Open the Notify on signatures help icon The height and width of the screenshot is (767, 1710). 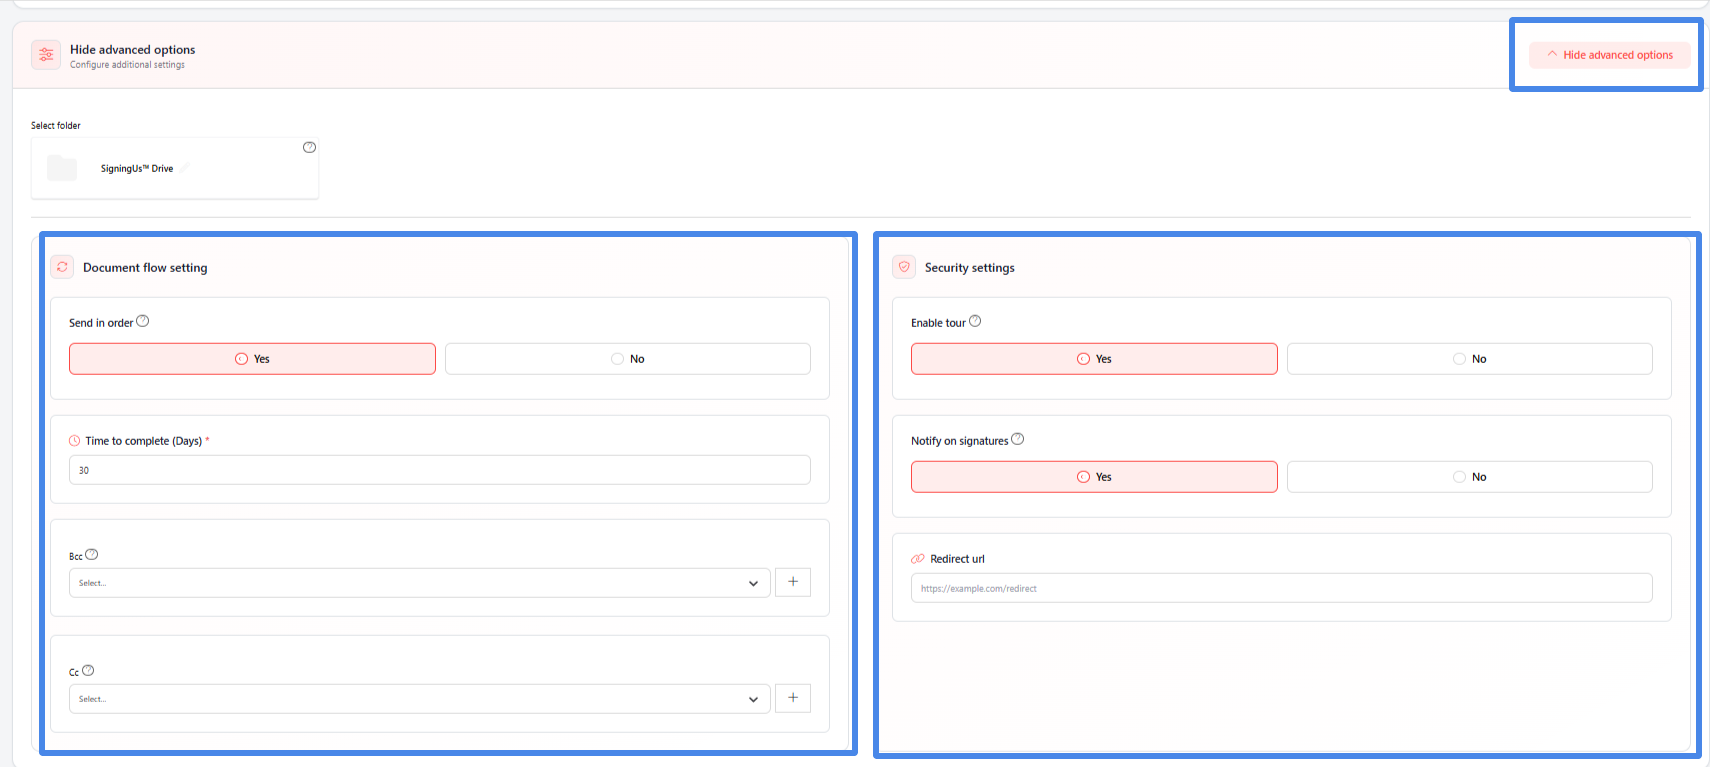[1018, 439]
